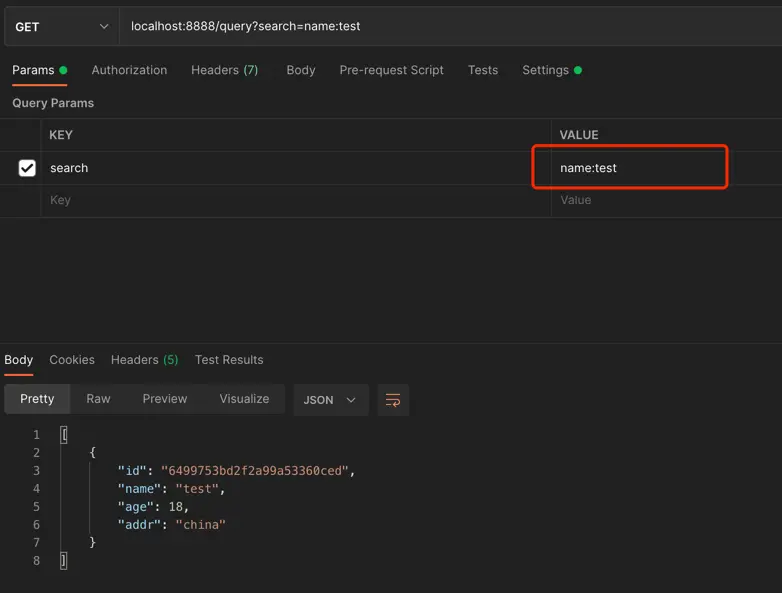Open the Test Results tab
782x593 pixels.
pyautogui.click(x=229, y=360)
